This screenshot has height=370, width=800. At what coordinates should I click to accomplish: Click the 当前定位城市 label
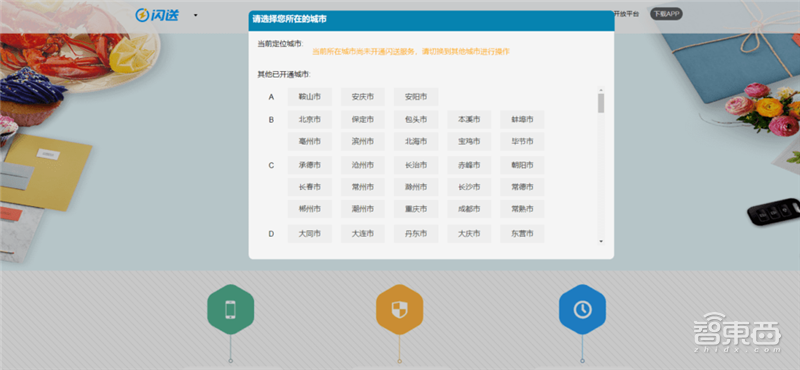(280, 44)
